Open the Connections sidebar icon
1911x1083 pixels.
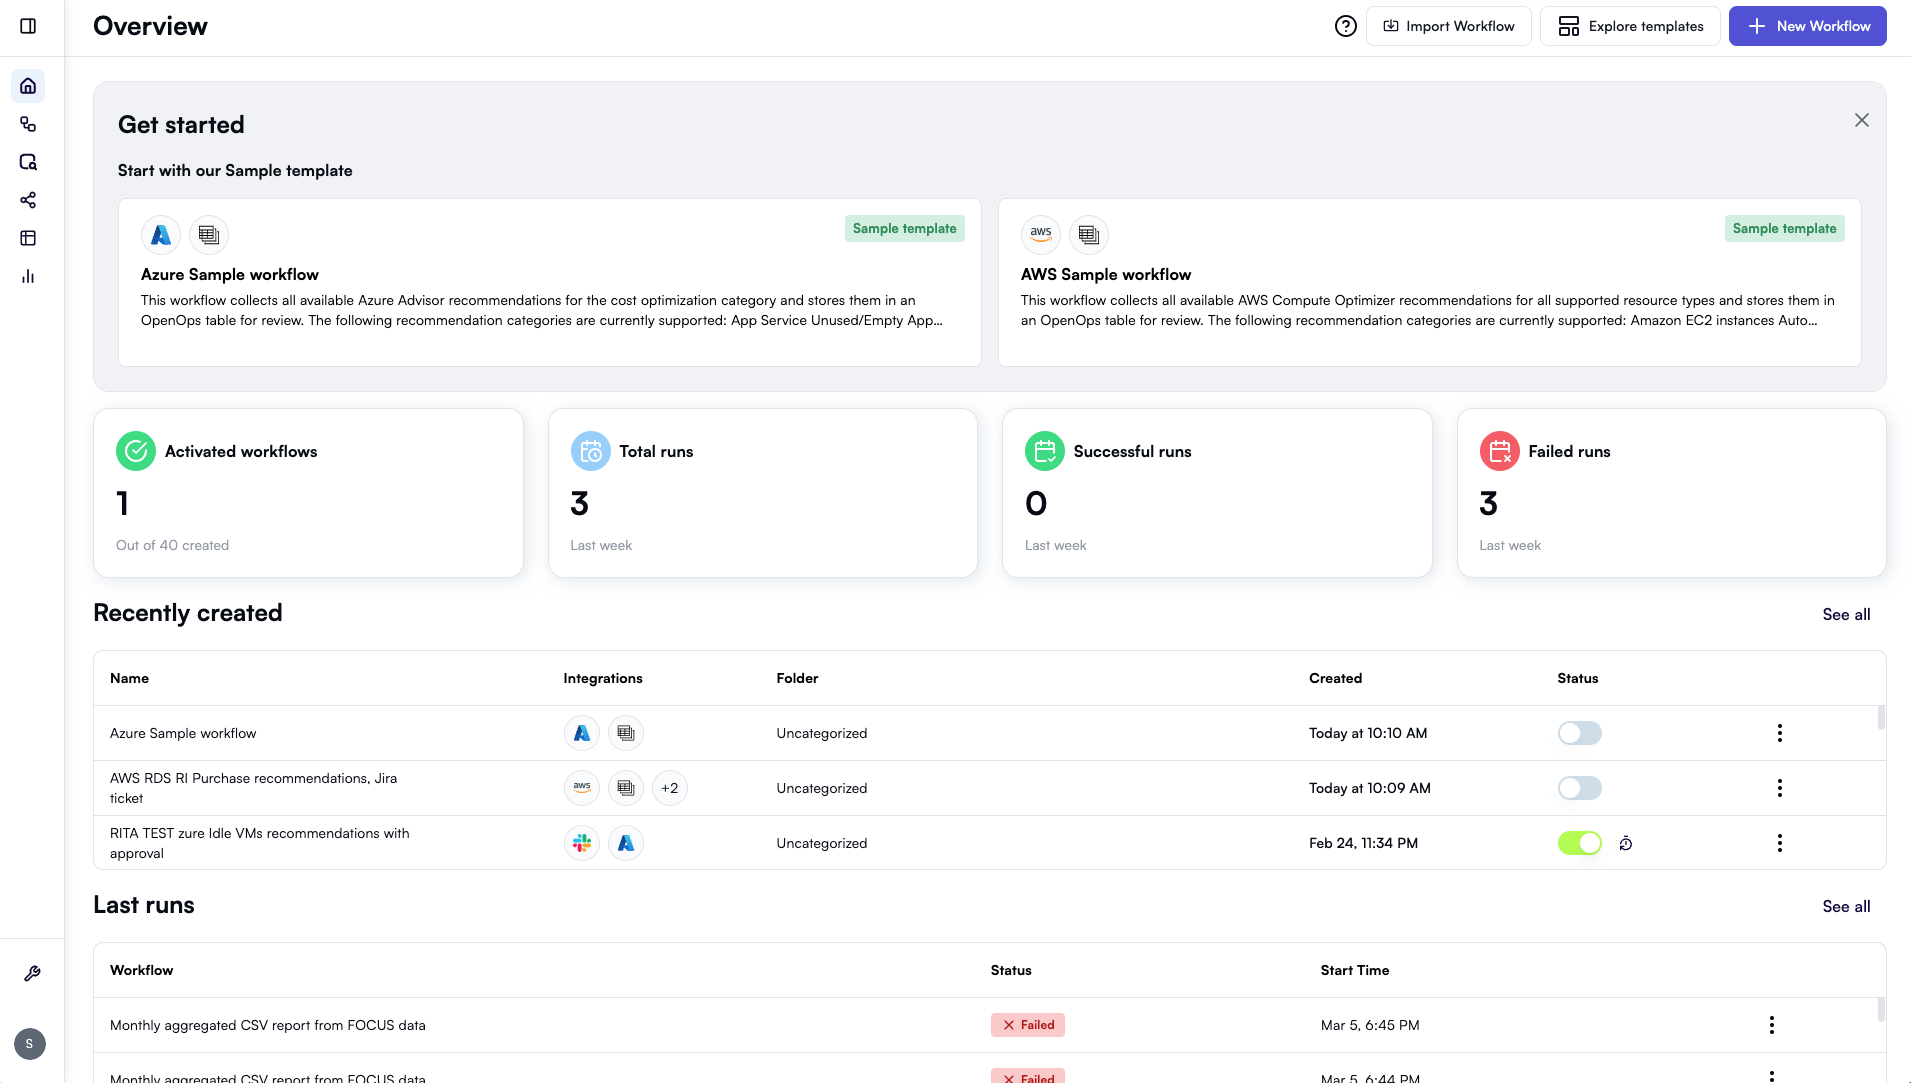tap(28, 200)
